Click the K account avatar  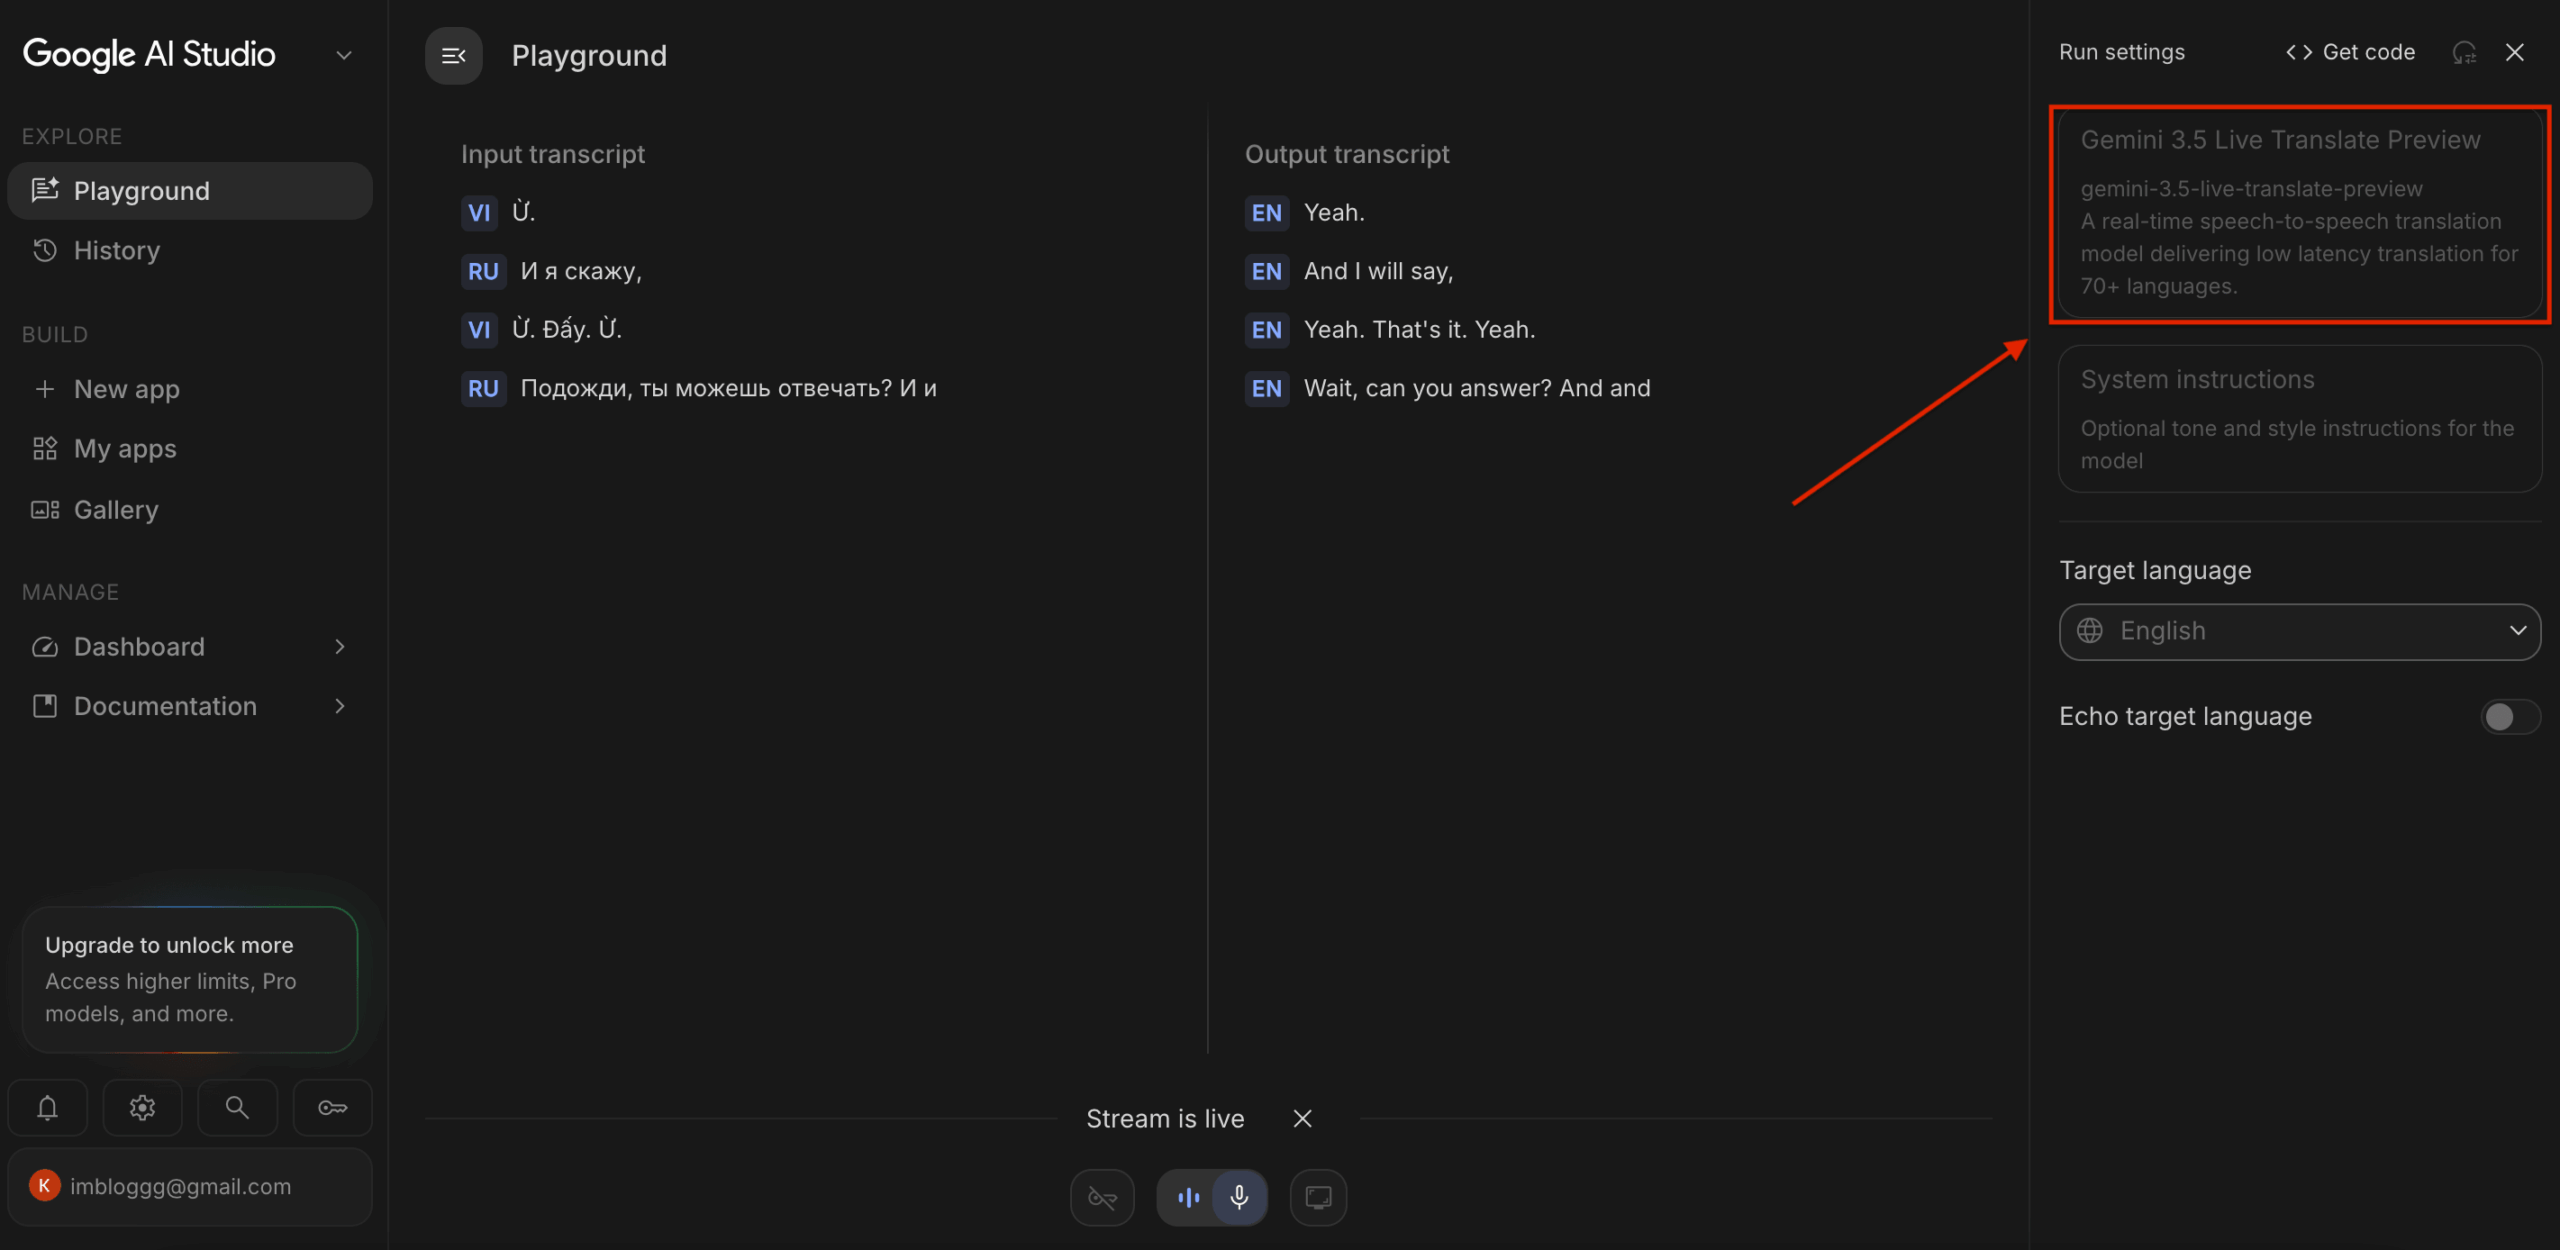click(x=44, y=1186)
